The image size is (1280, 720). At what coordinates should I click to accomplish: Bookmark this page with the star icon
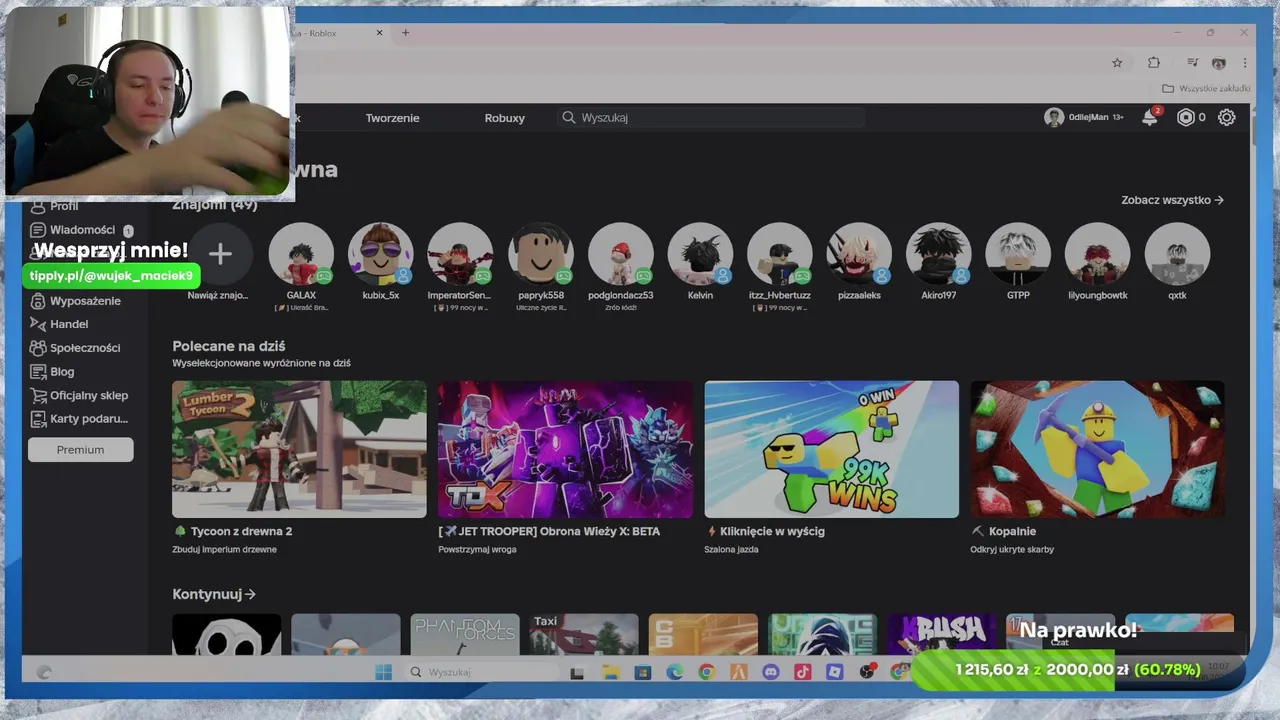[1117, 63]
